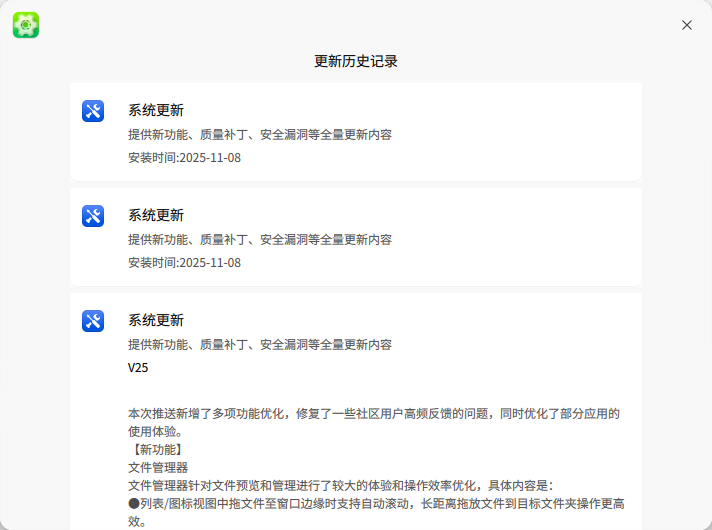The image size is (712, 530).
Task: Click the 系统更新 title above V25
Action: tap(156, 320)
